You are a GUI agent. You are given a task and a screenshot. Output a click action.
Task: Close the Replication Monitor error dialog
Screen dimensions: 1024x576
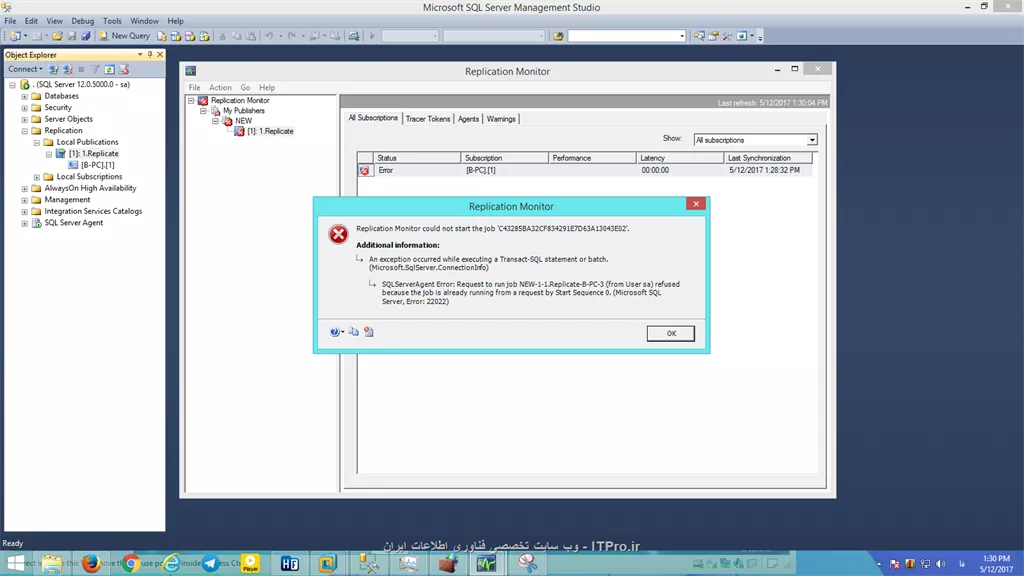coord(696,204)
